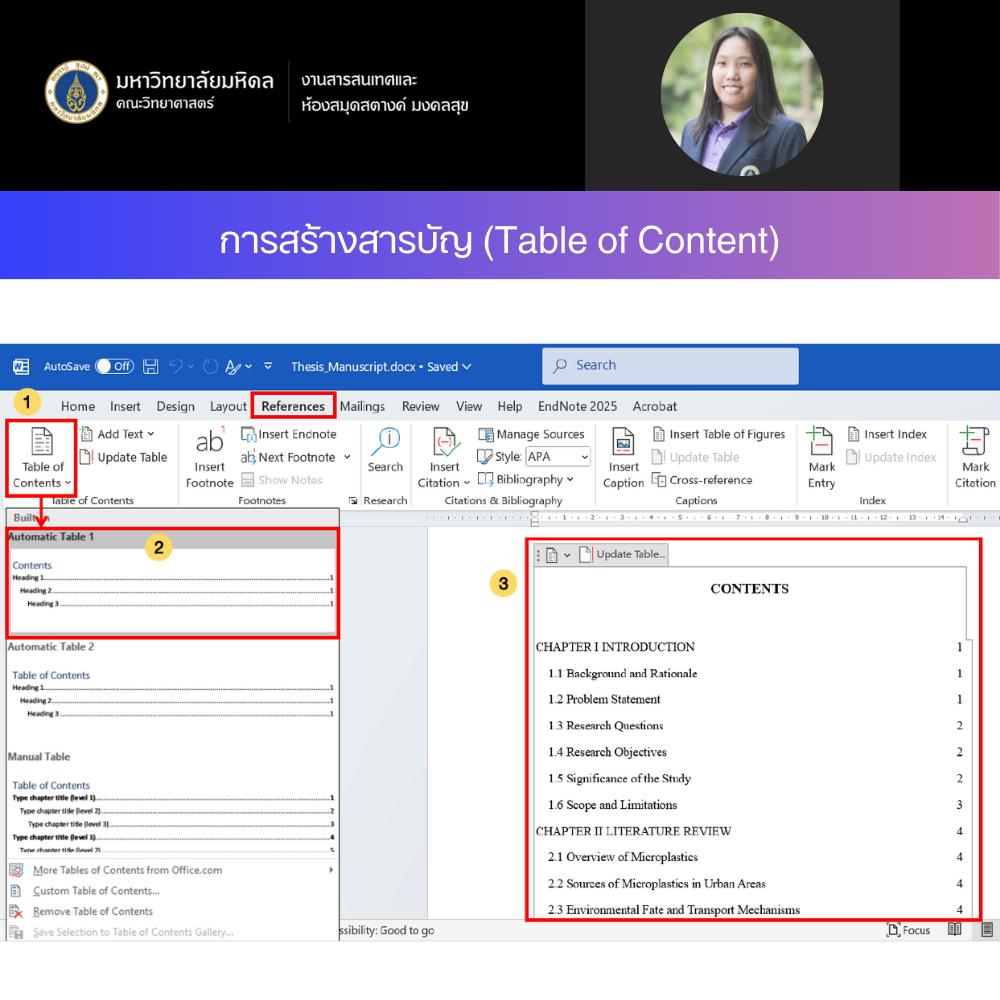Switch to the Mailings tab

(362, 406)
